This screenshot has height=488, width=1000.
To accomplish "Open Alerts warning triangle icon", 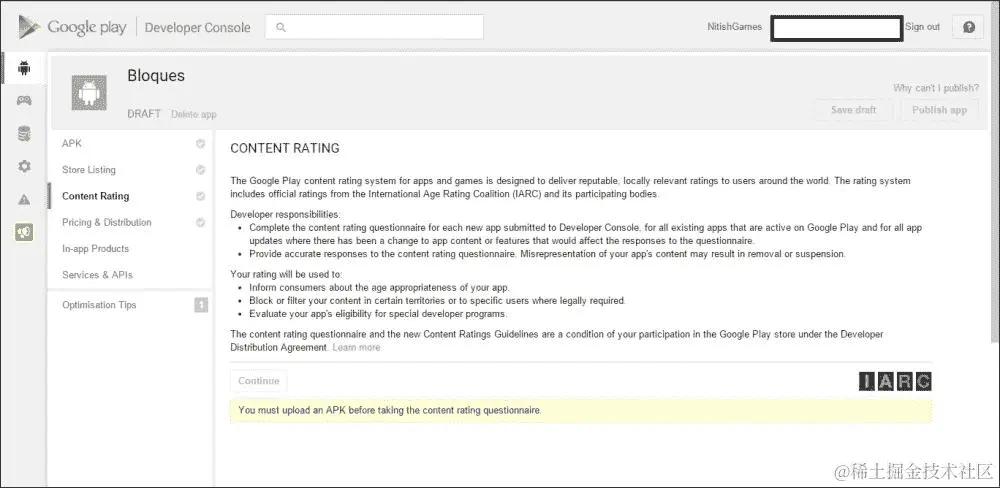I will [x=24, y=200].
